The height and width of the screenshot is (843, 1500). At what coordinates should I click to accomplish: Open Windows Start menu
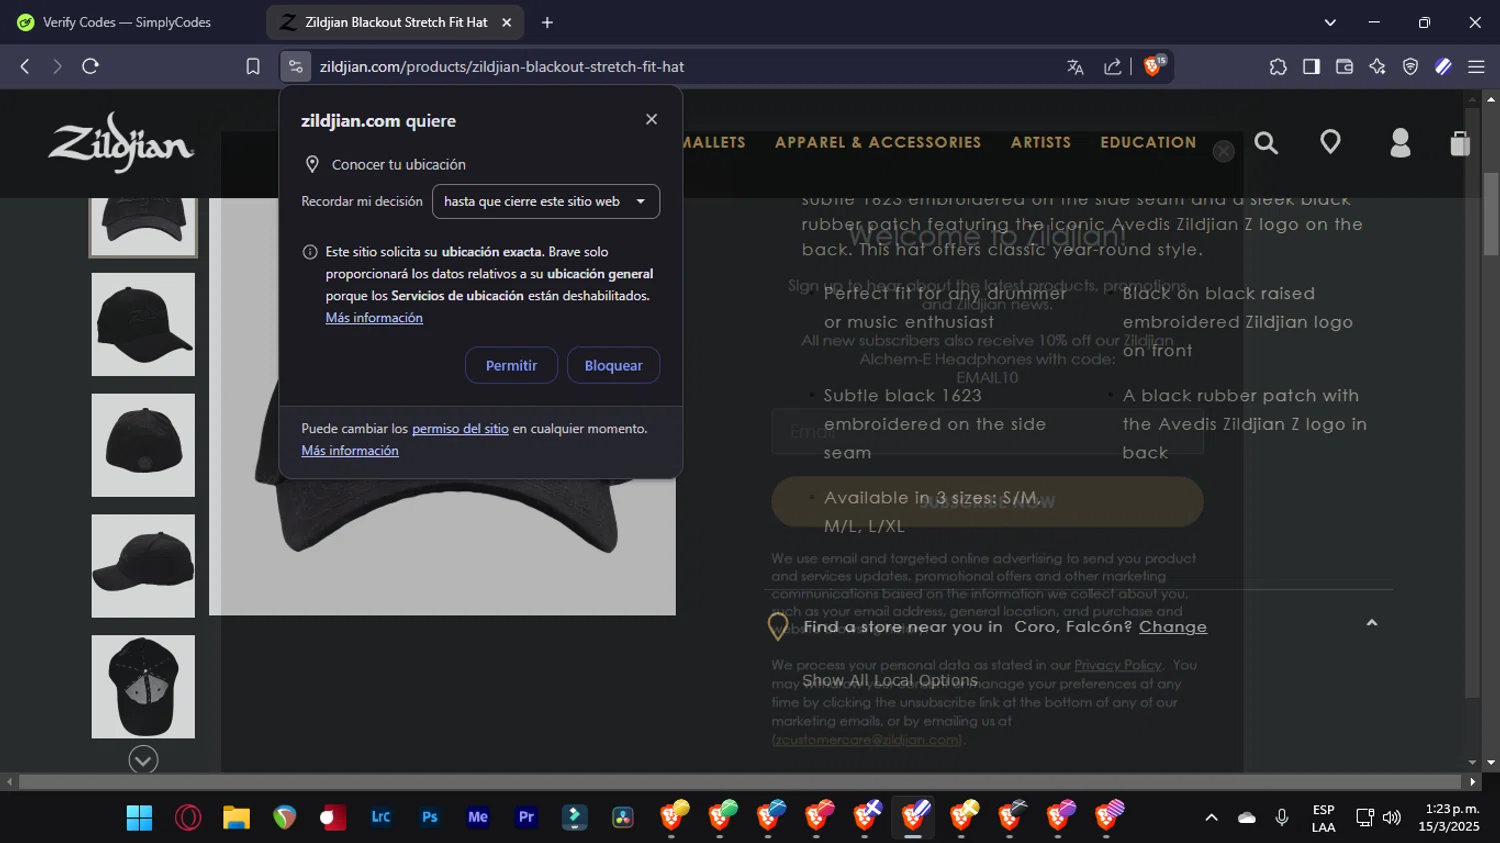pyautogui.click(x=139, y=817)
